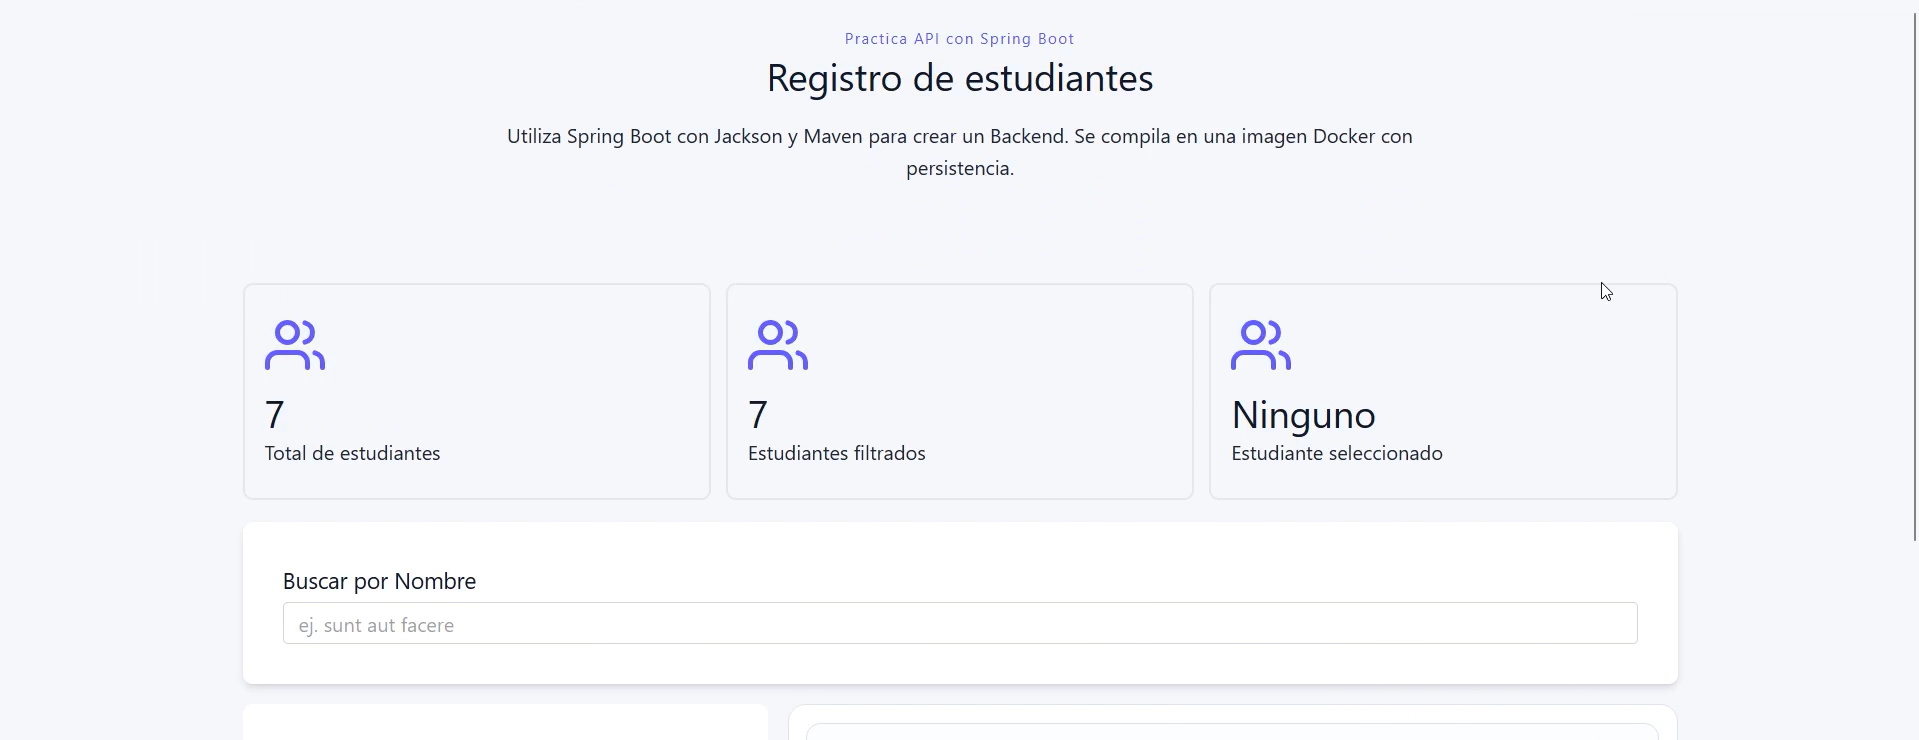Click the Estudiantes filtrados label
Viewport: 1919px width, 740px height.
[x=837, y=453]
